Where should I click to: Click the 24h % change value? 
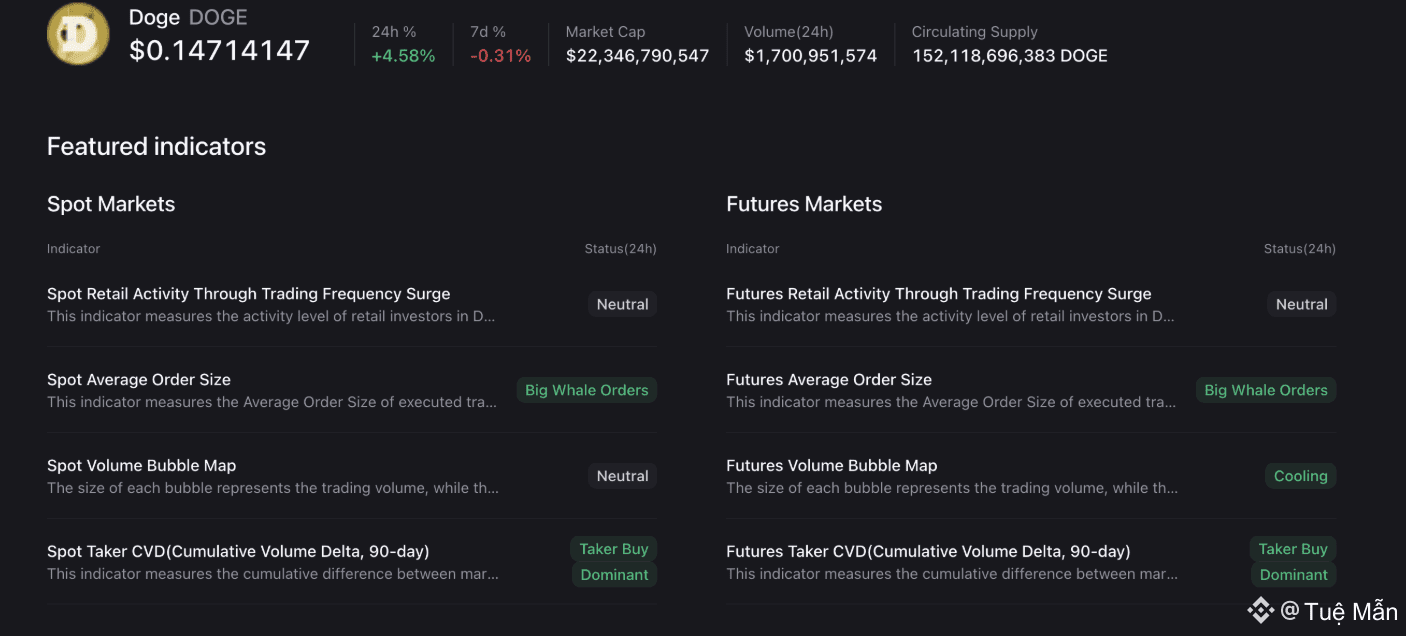tap(403, 56)
